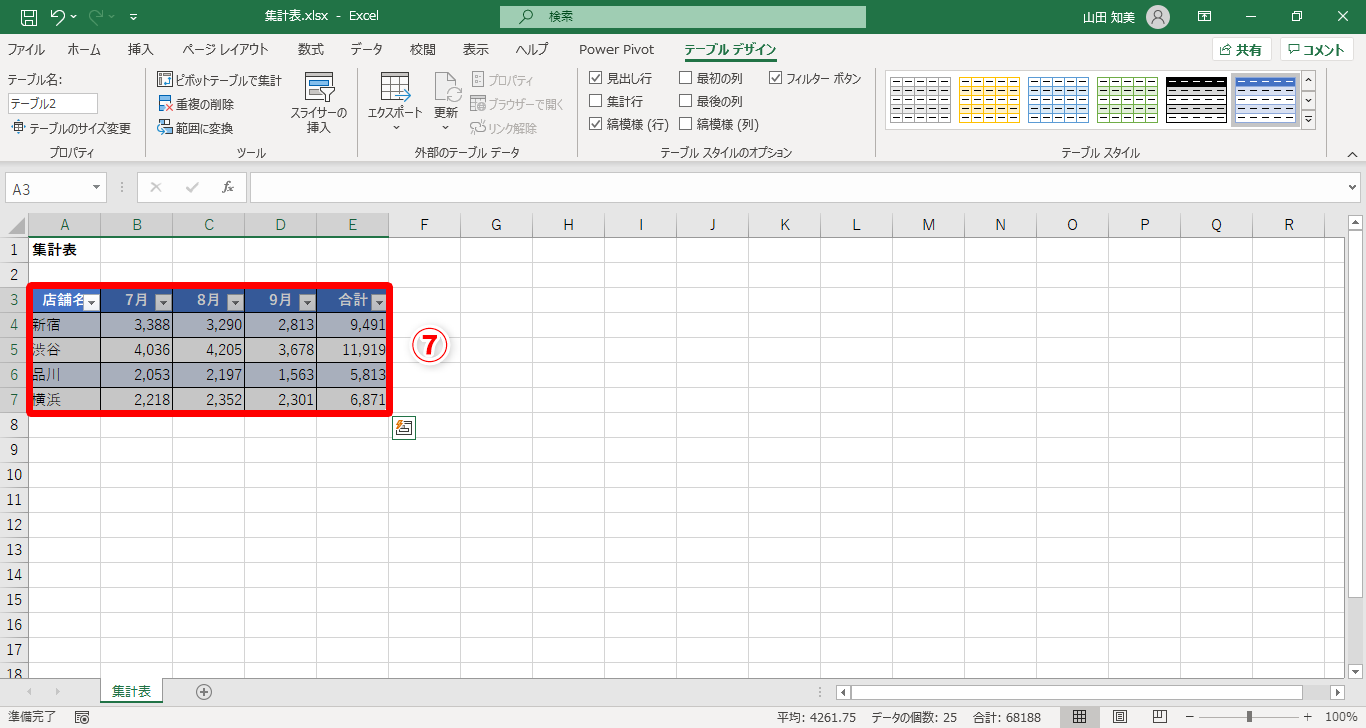Open Quick Access Toolbar customize arrow
This screenshot has height=728, width=1366.
pos(134,17)
